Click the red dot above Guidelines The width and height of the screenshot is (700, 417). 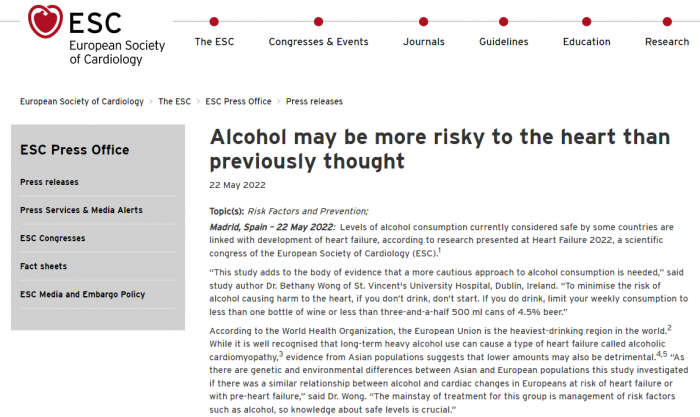[x=503, y=20]
